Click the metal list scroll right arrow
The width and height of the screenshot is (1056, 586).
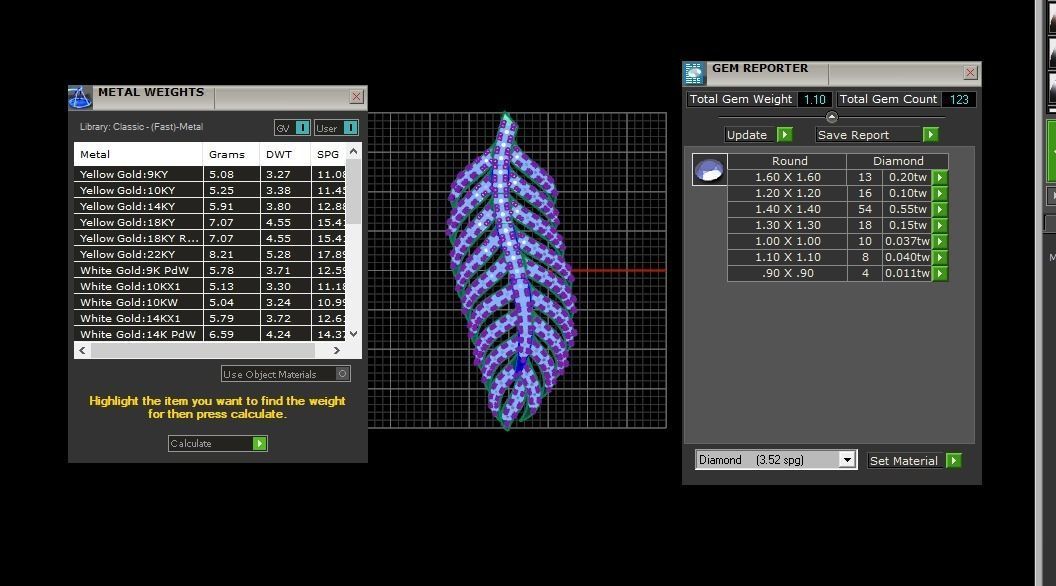click(337, 350)
